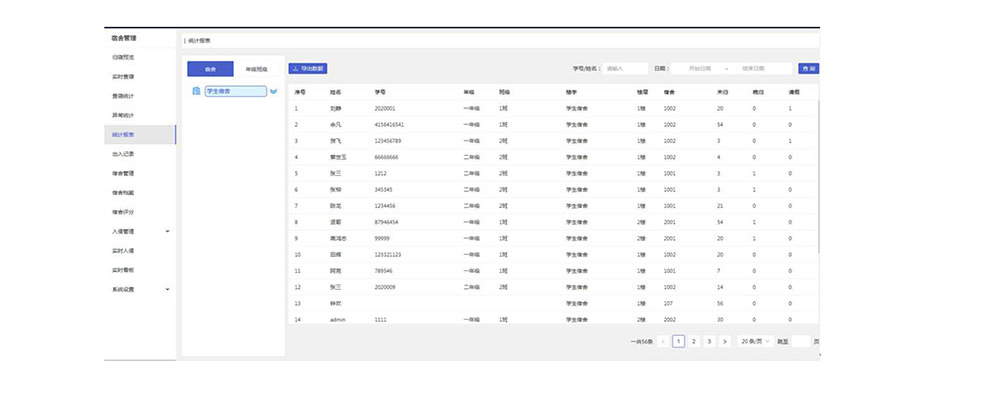
Task: Switch to the 年级班级 tab
Action: click(256, 69)
